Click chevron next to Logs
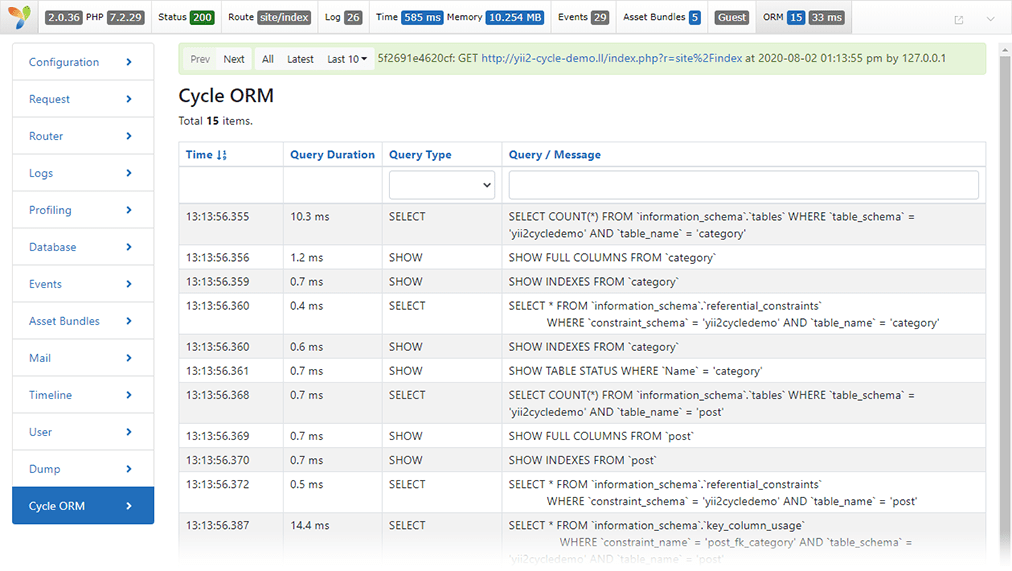This screenshot has width=1012, height=571. 129,173
